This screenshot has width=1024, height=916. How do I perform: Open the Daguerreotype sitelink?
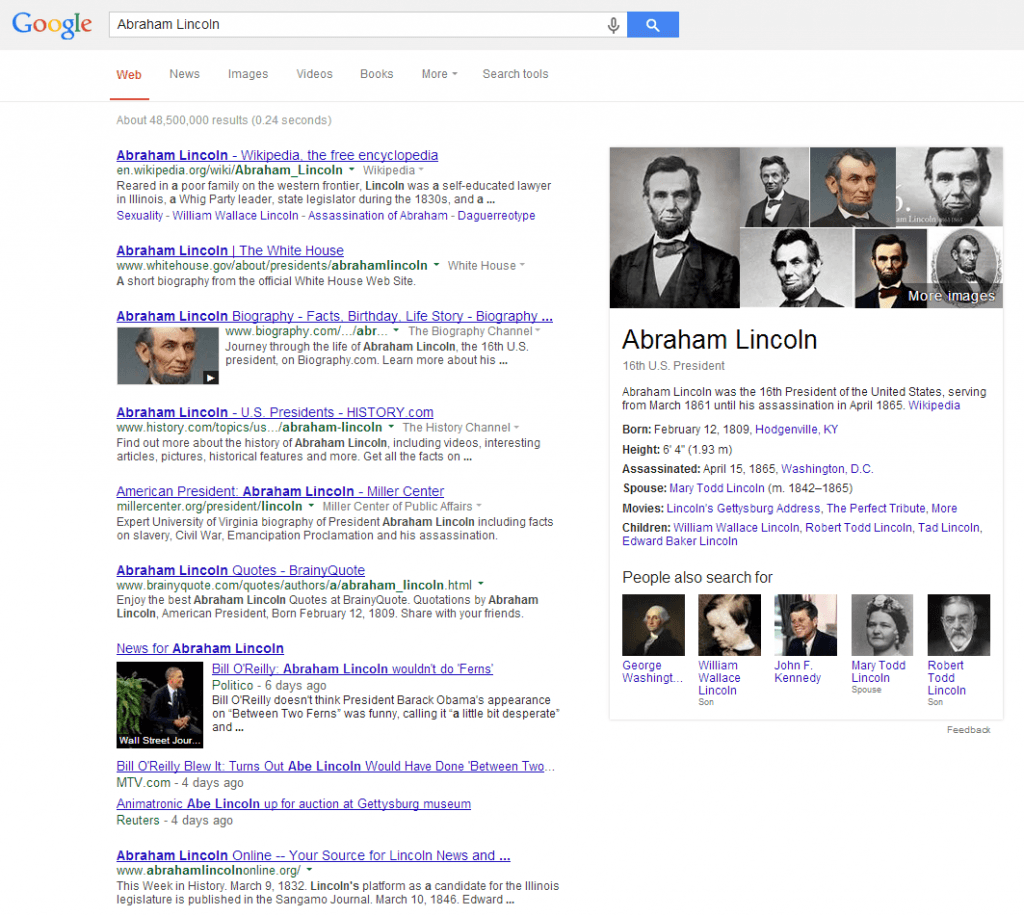(496, 215)
